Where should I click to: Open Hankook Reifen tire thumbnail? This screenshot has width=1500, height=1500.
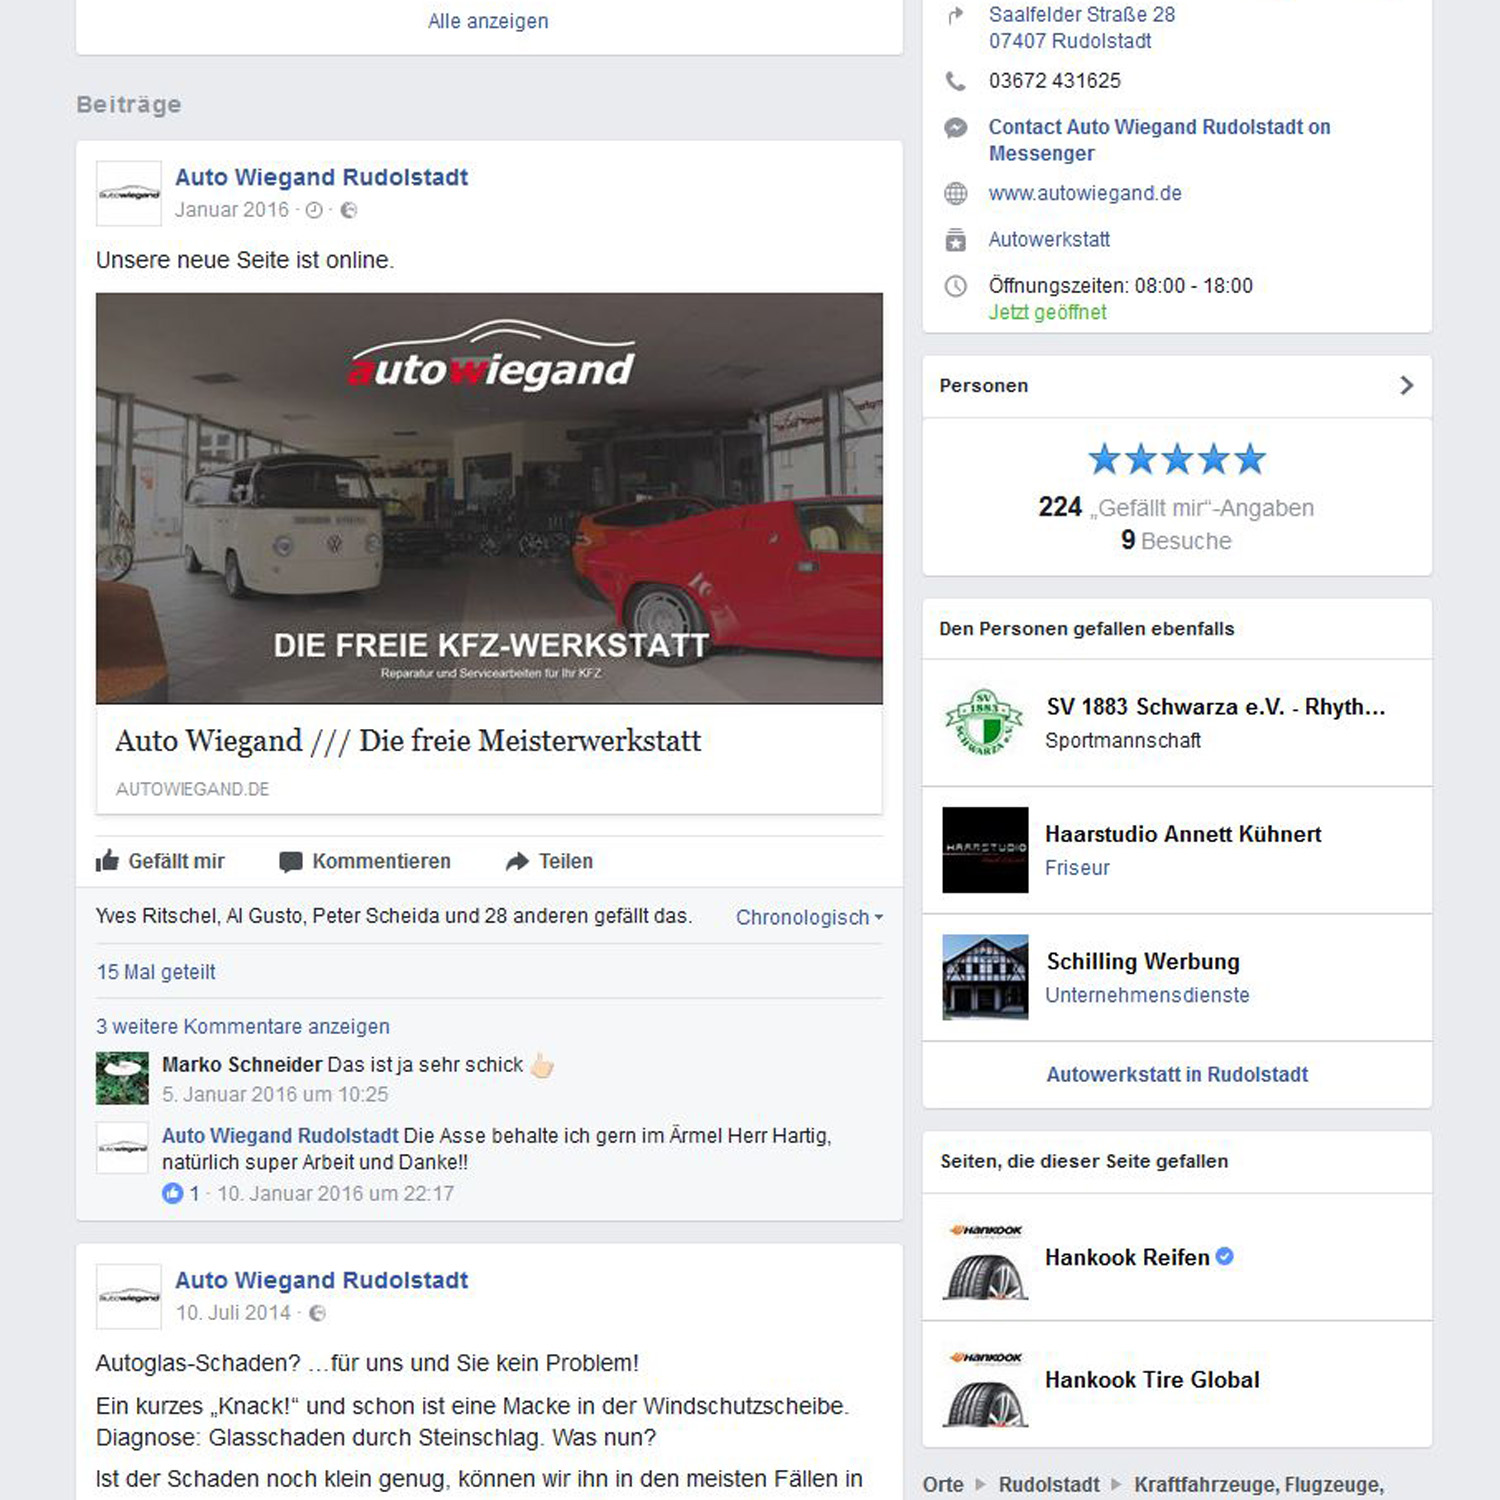point(985,1258)
